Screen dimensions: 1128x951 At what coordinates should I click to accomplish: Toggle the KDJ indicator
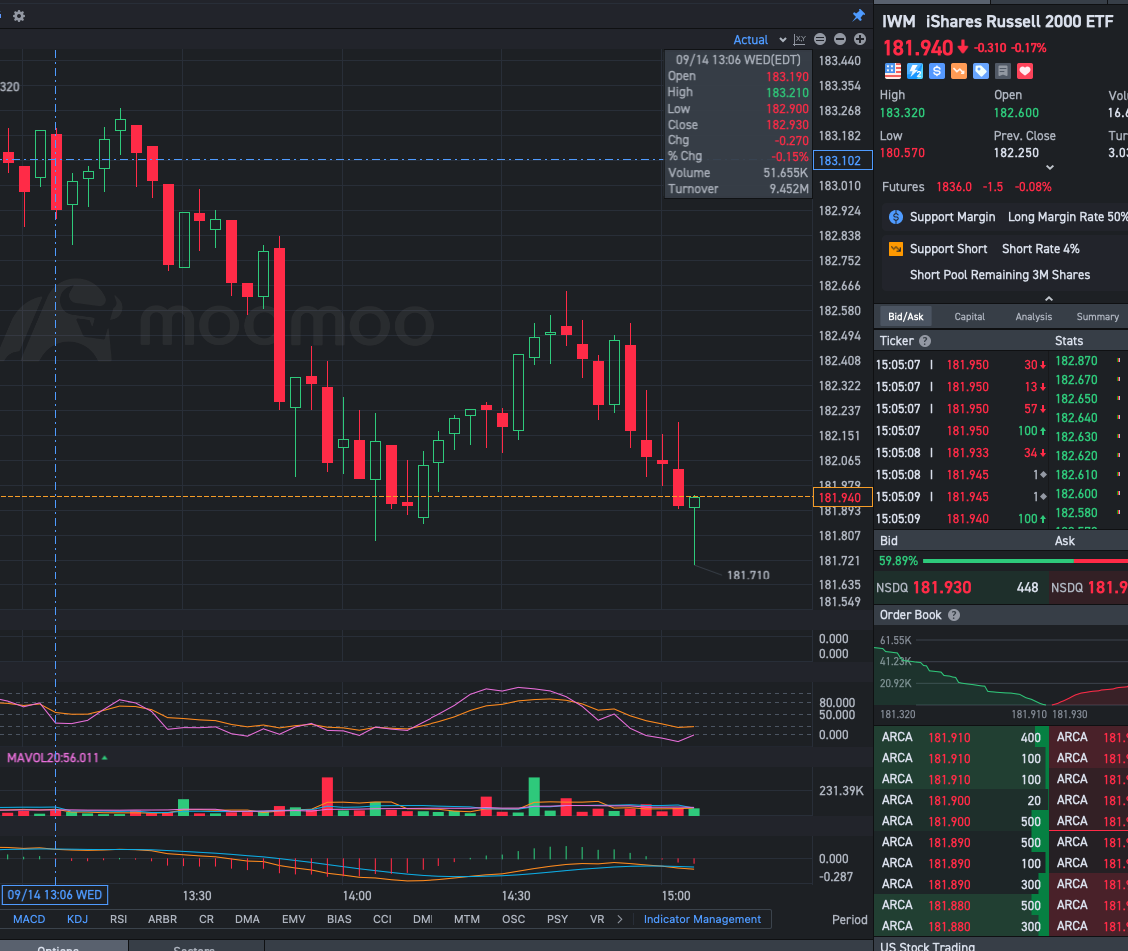[77, 919]
